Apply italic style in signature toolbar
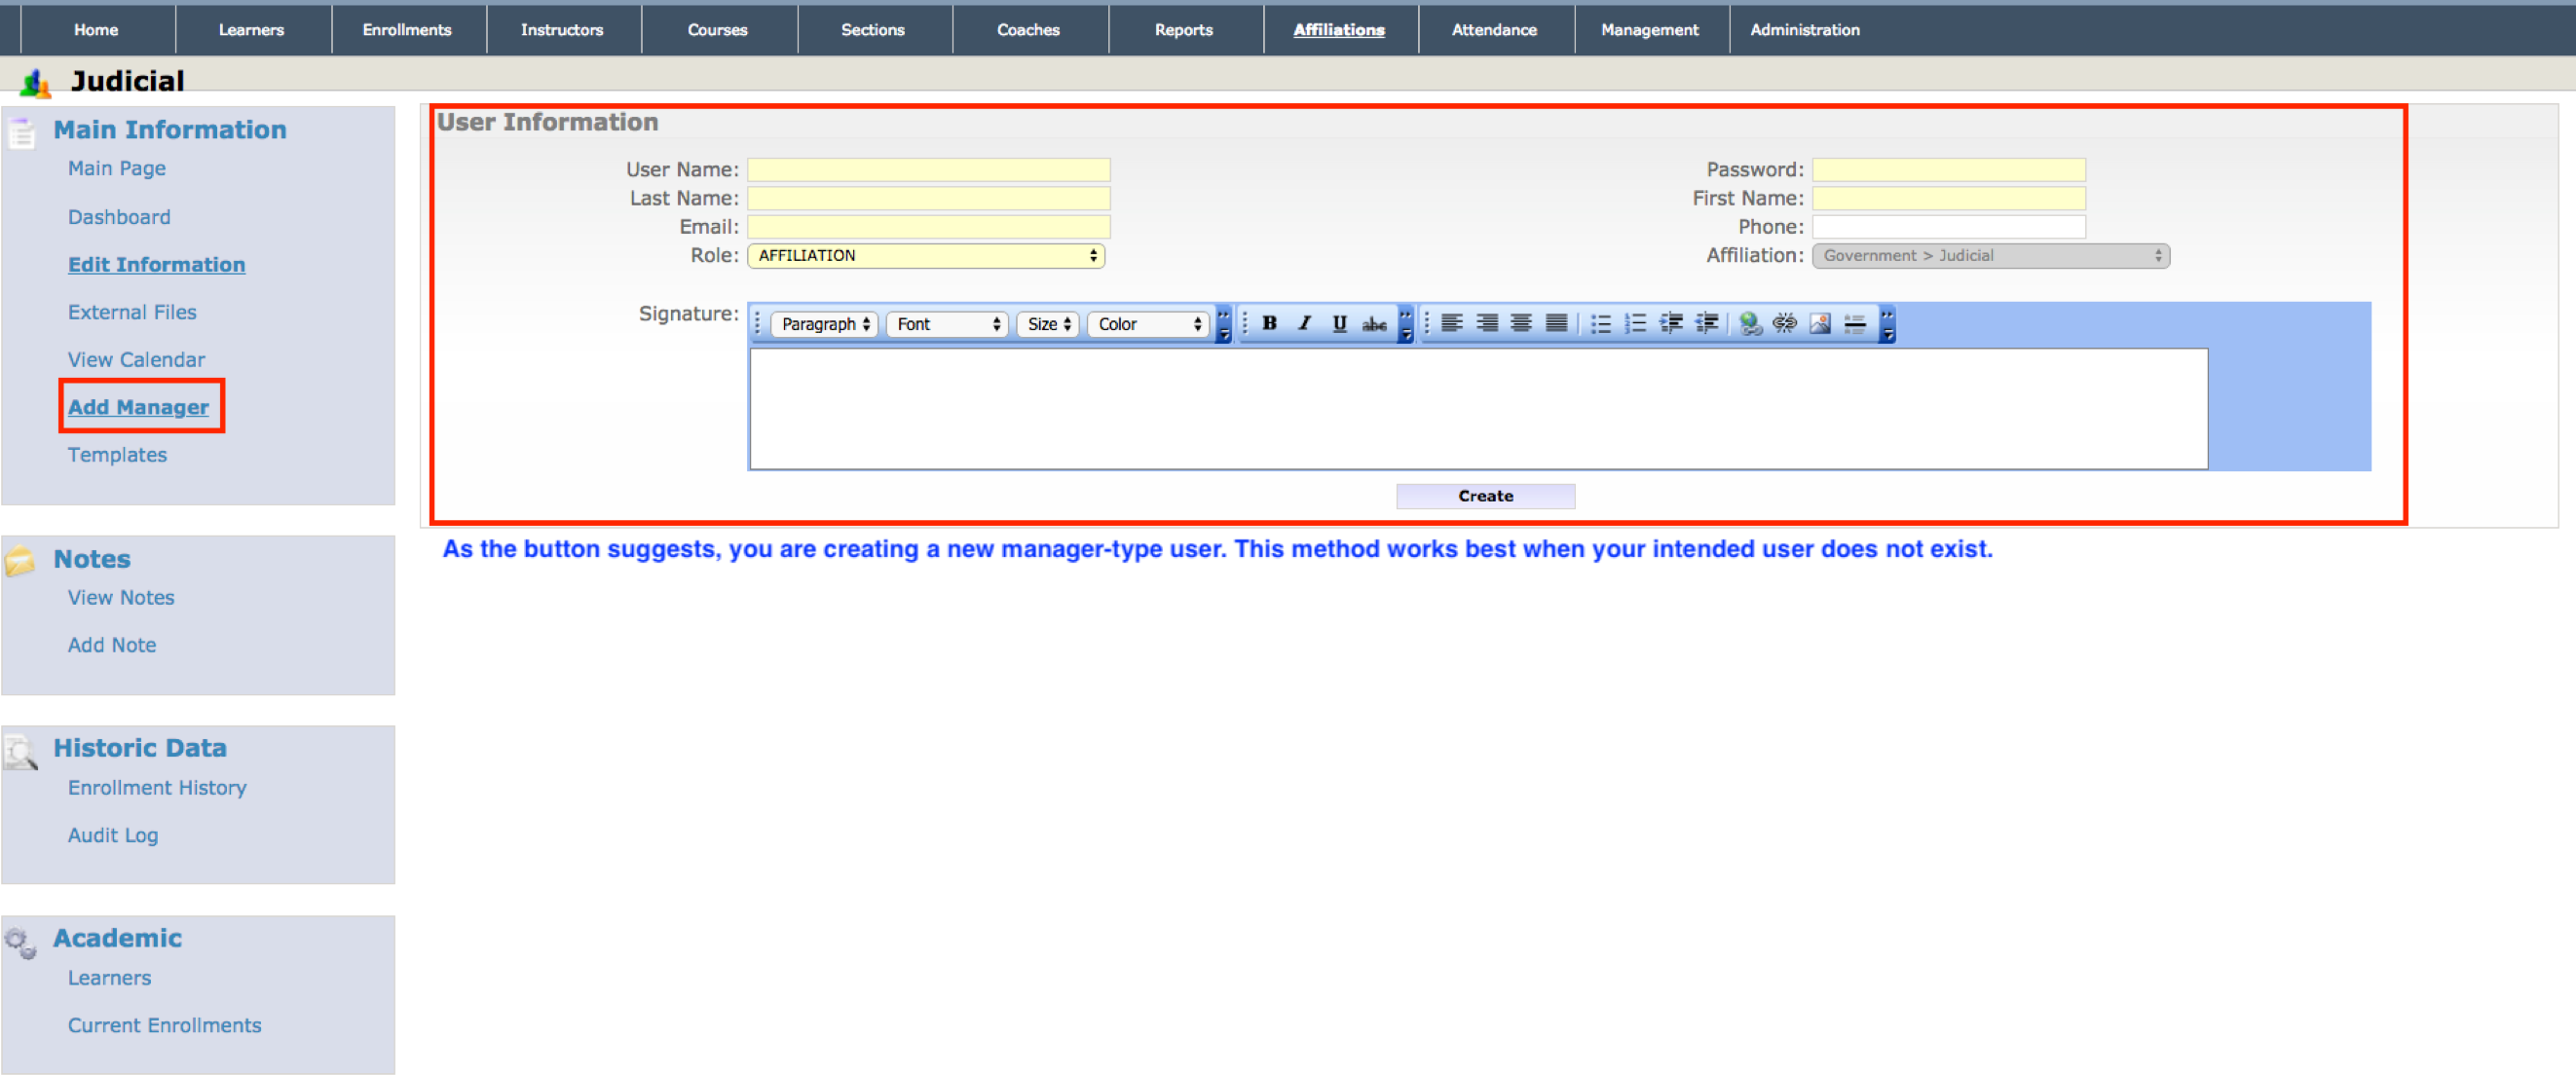The height and width of the screenshot is (1075, 2576). click(1304, 323)
